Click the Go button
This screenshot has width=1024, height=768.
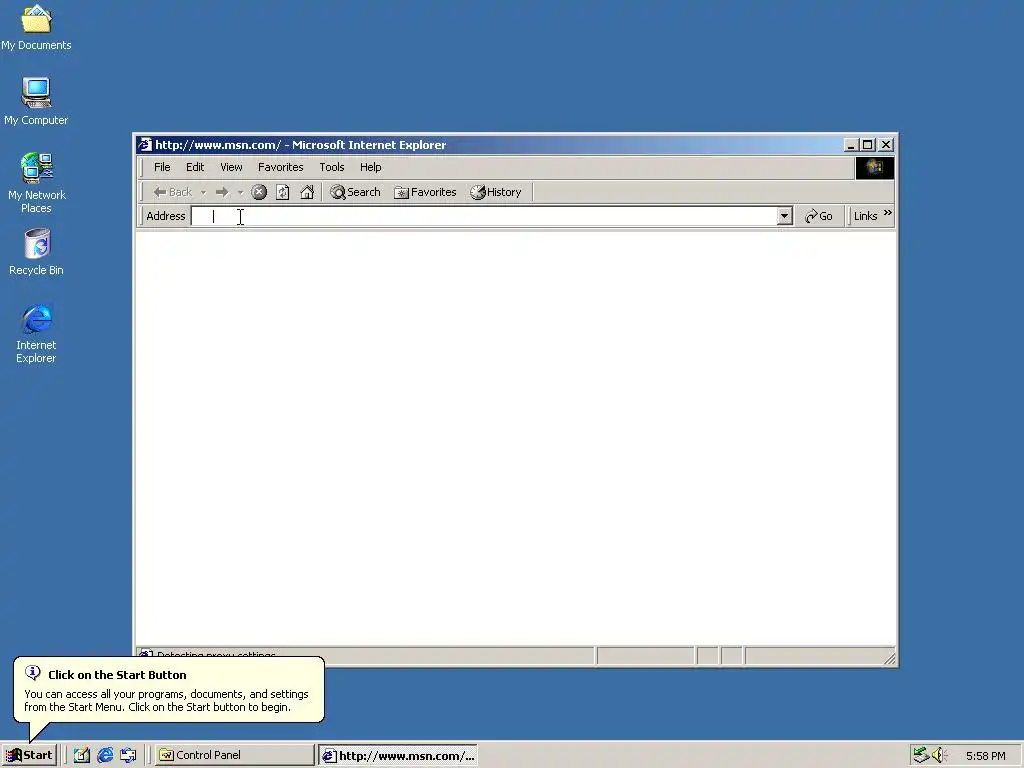pos(819,216)
